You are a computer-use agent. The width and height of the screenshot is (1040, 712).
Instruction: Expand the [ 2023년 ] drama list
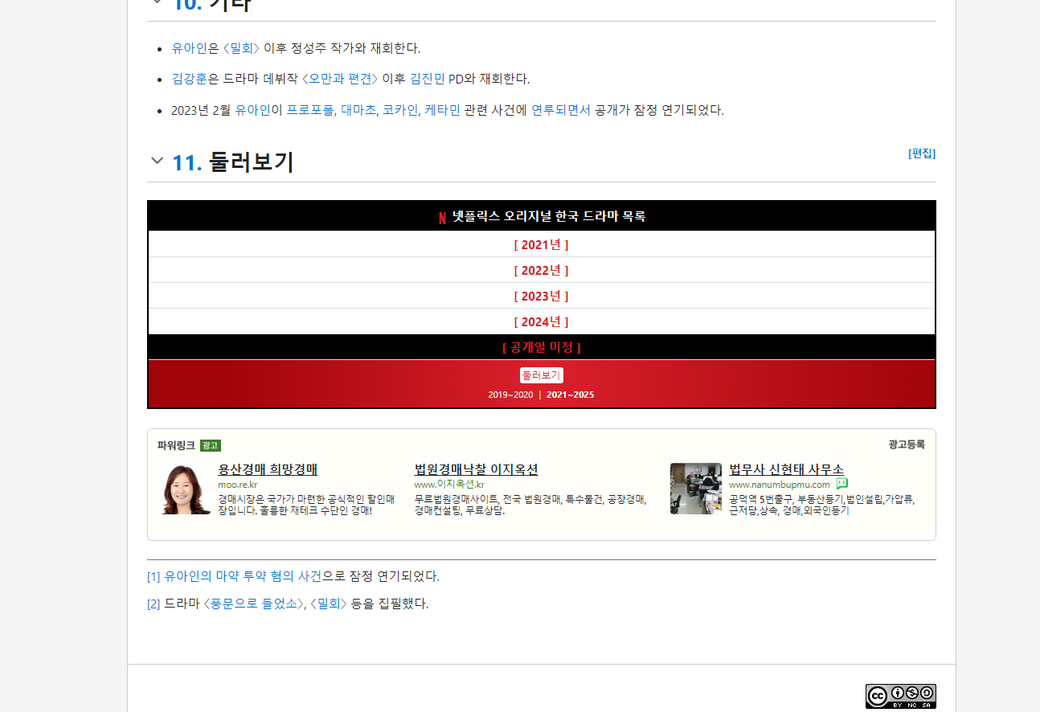541,297
